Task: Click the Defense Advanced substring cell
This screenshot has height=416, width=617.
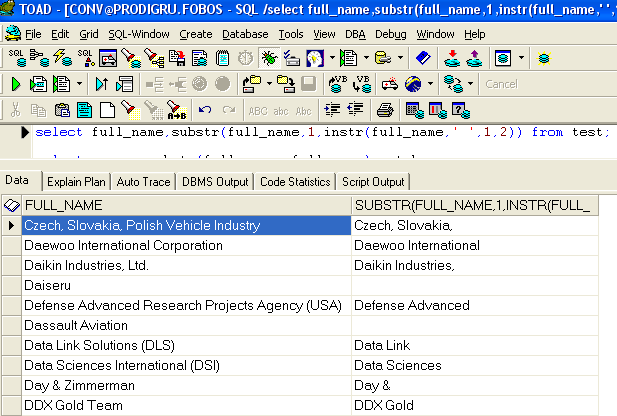Action: [x=475, y=306]
